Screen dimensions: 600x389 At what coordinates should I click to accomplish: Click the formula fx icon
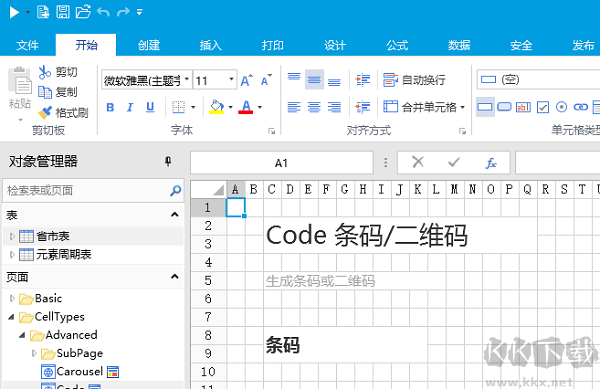(491, 163)
